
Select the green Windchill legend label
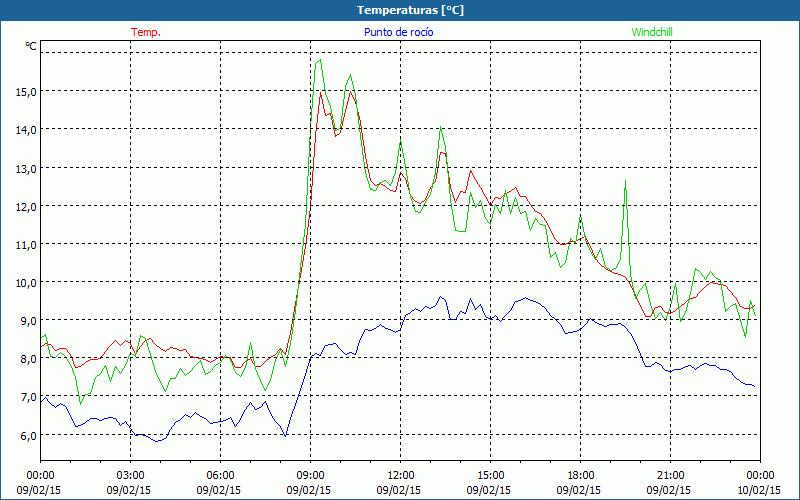click(x=652, y=32)
